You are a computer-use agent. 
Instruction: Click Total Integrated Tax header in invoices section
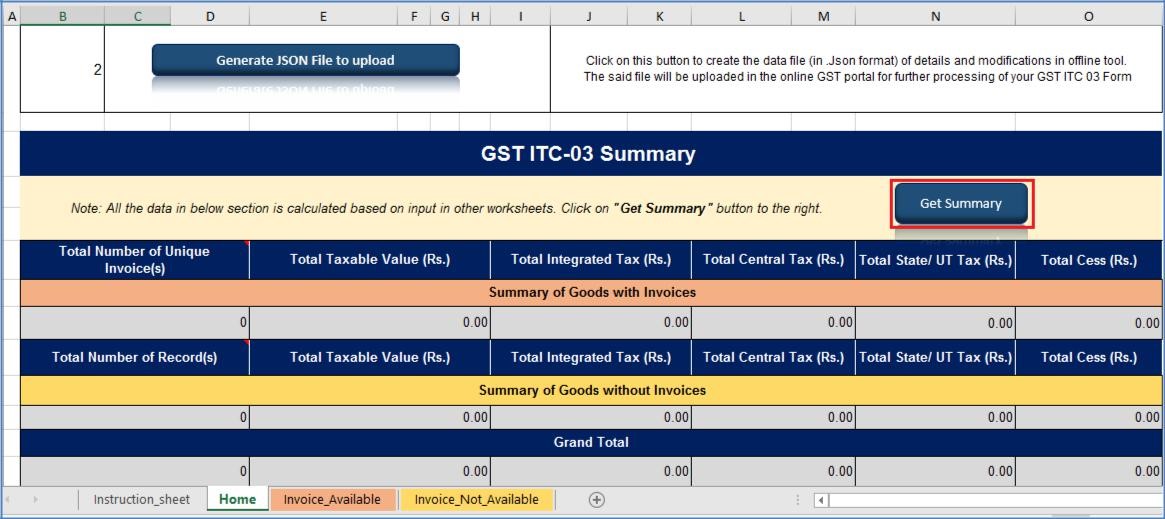pos(591,259)
